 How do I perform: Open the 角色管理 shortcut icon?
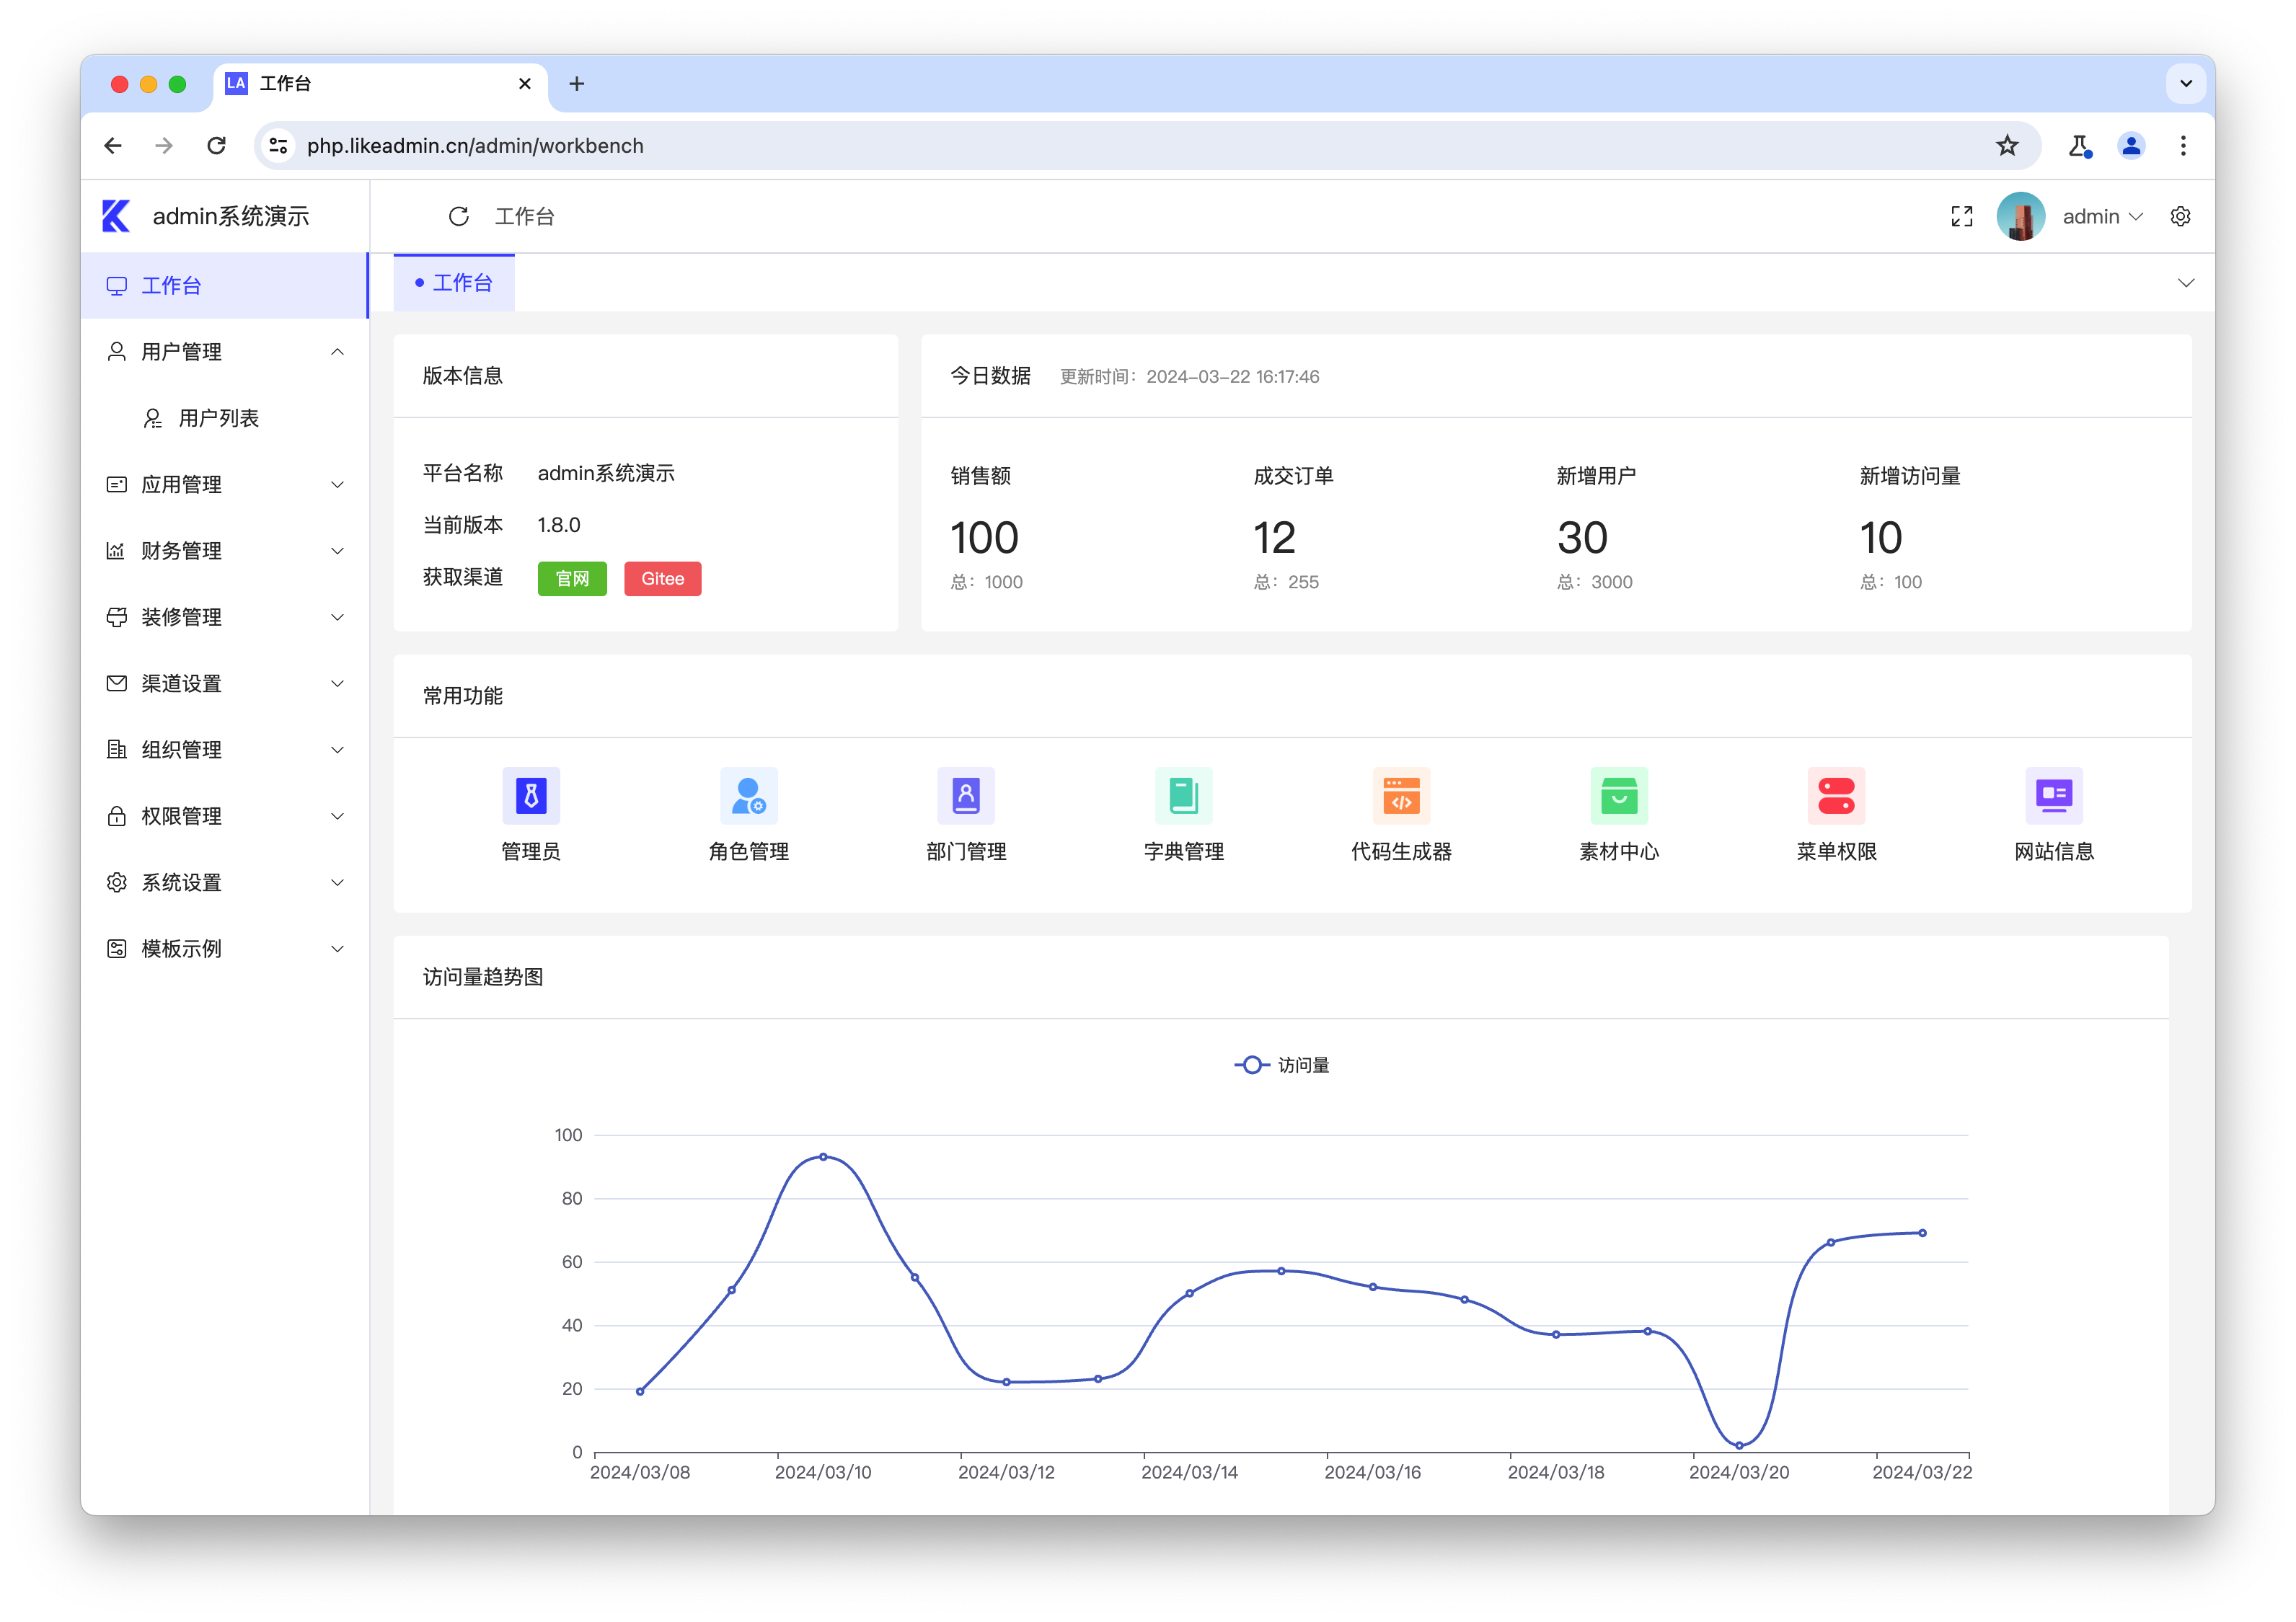[x=748, y=797]
